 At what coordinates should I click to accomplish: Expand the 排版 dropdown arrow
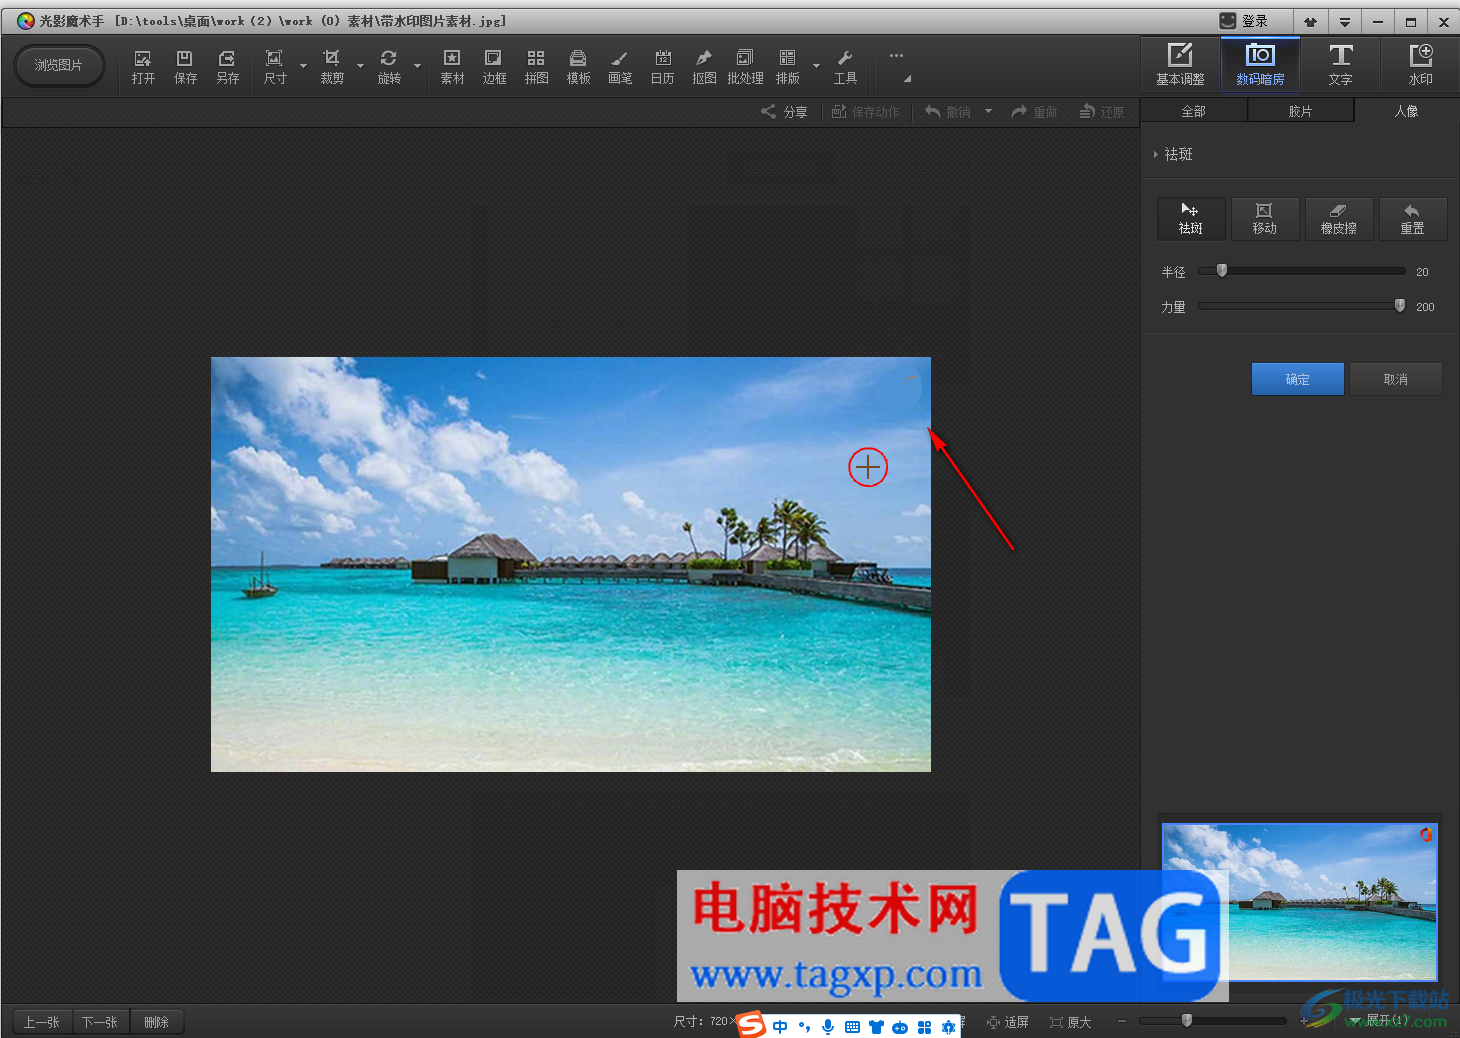coord(816,67)
